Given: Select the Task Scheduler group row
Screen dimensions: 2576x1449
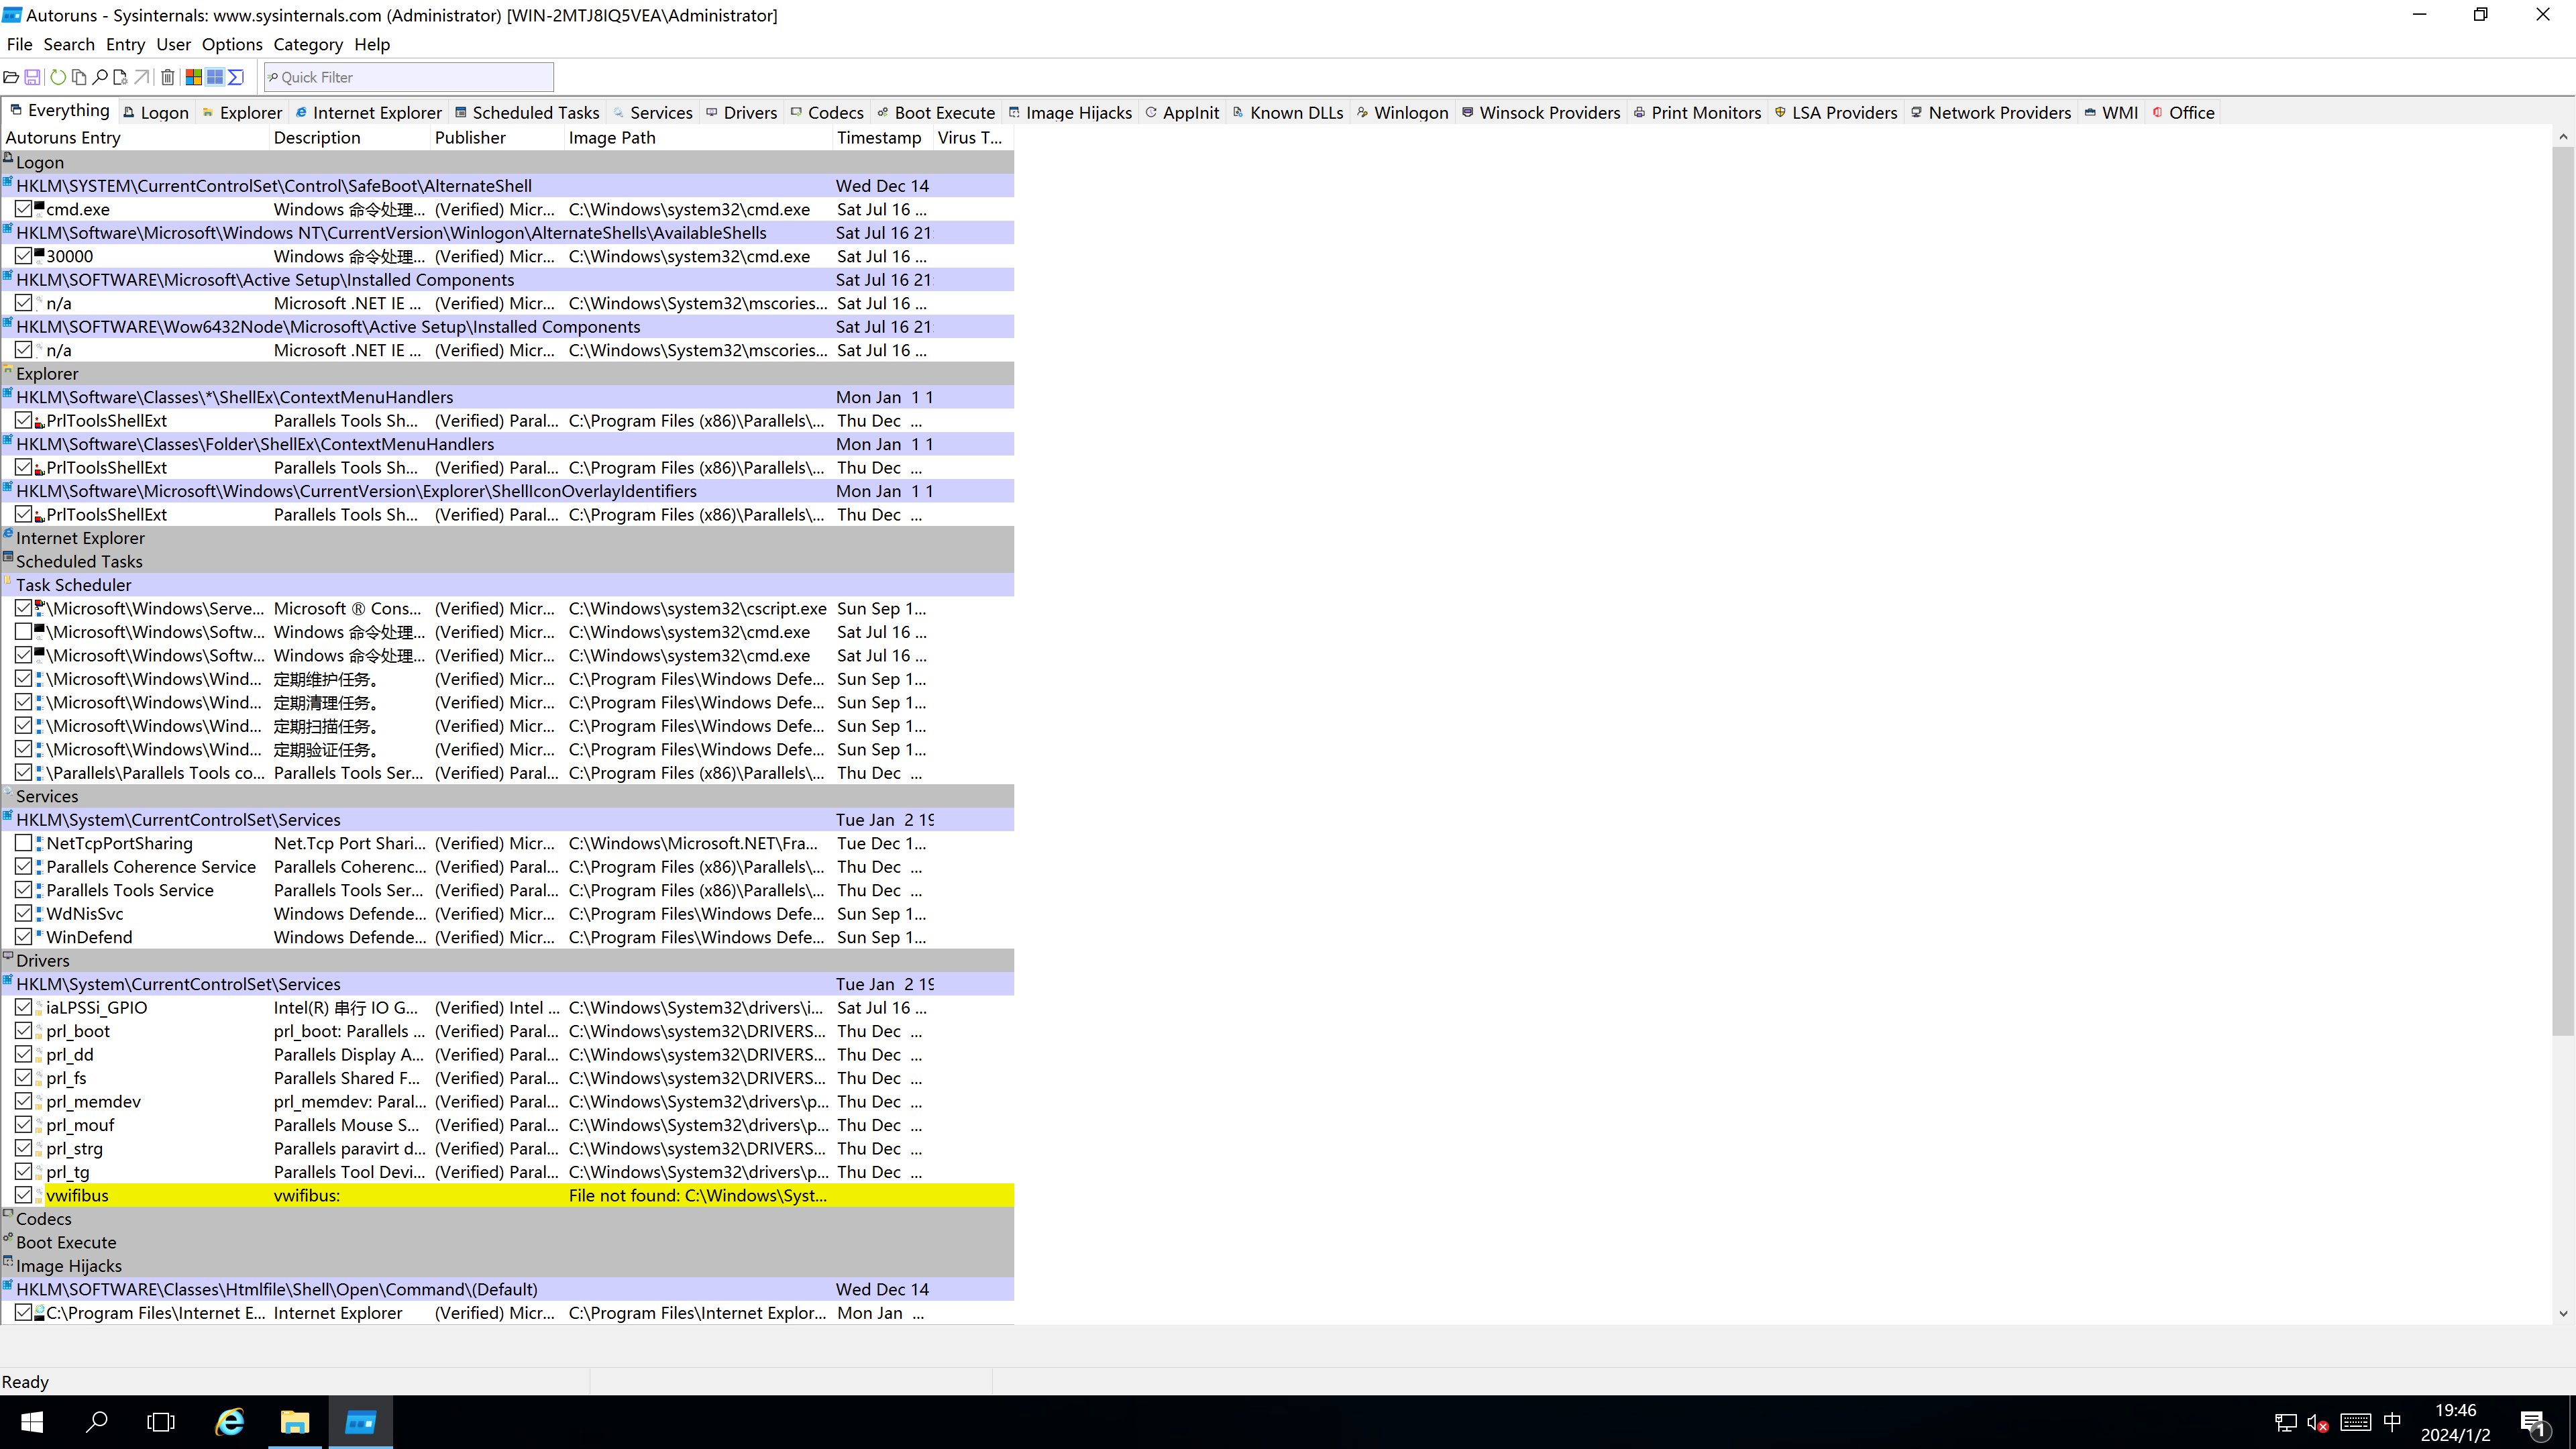Looking at the screenshot, I should point(508,585).
